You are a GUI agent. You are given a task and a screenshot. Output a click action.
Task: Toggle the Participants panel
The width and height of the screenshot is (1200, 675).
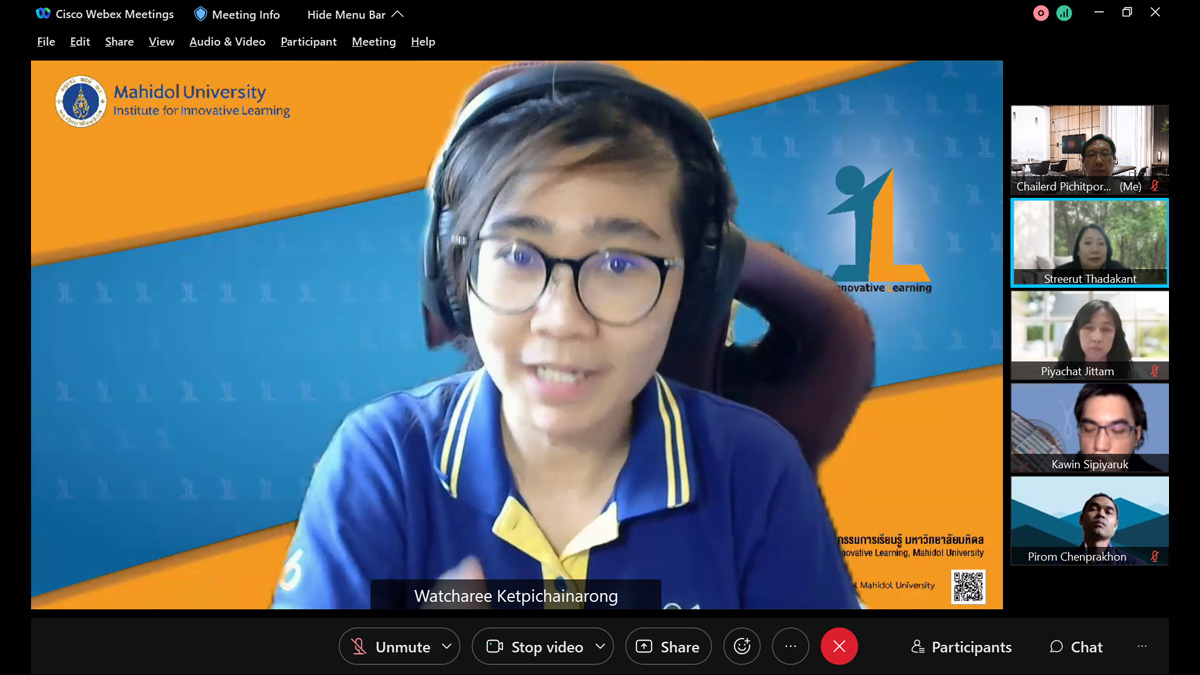coord(961,647)
